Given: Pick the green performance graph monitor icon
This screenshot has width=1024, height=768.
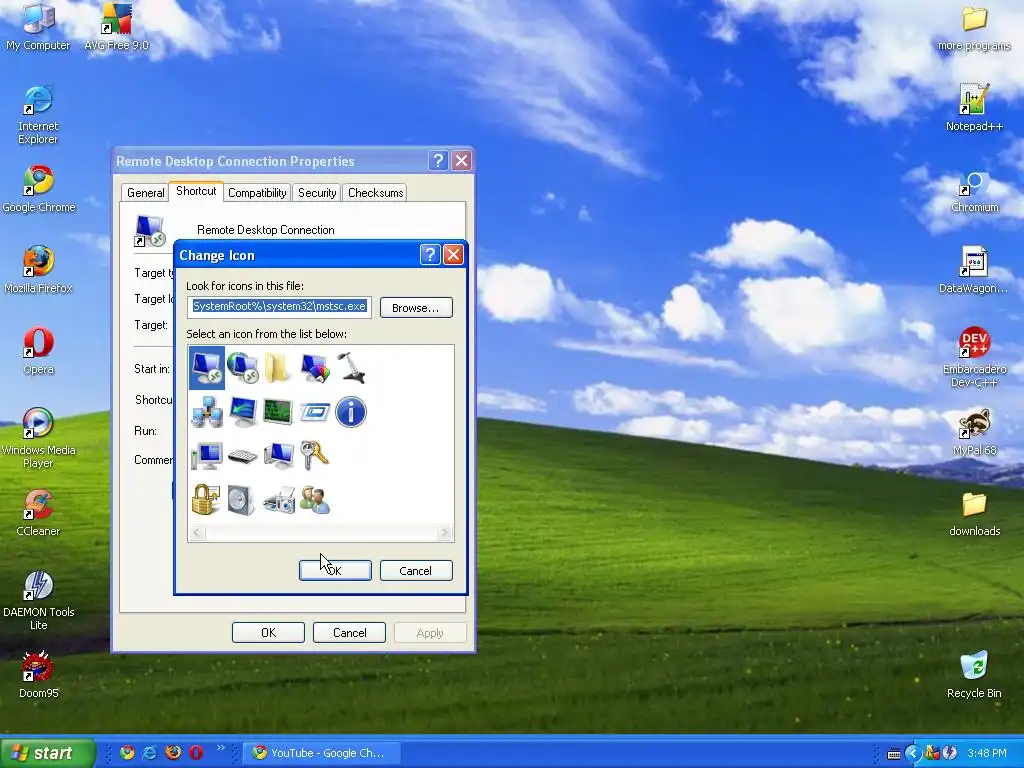Looking at the screenshot, I should [x=278, y=412].
